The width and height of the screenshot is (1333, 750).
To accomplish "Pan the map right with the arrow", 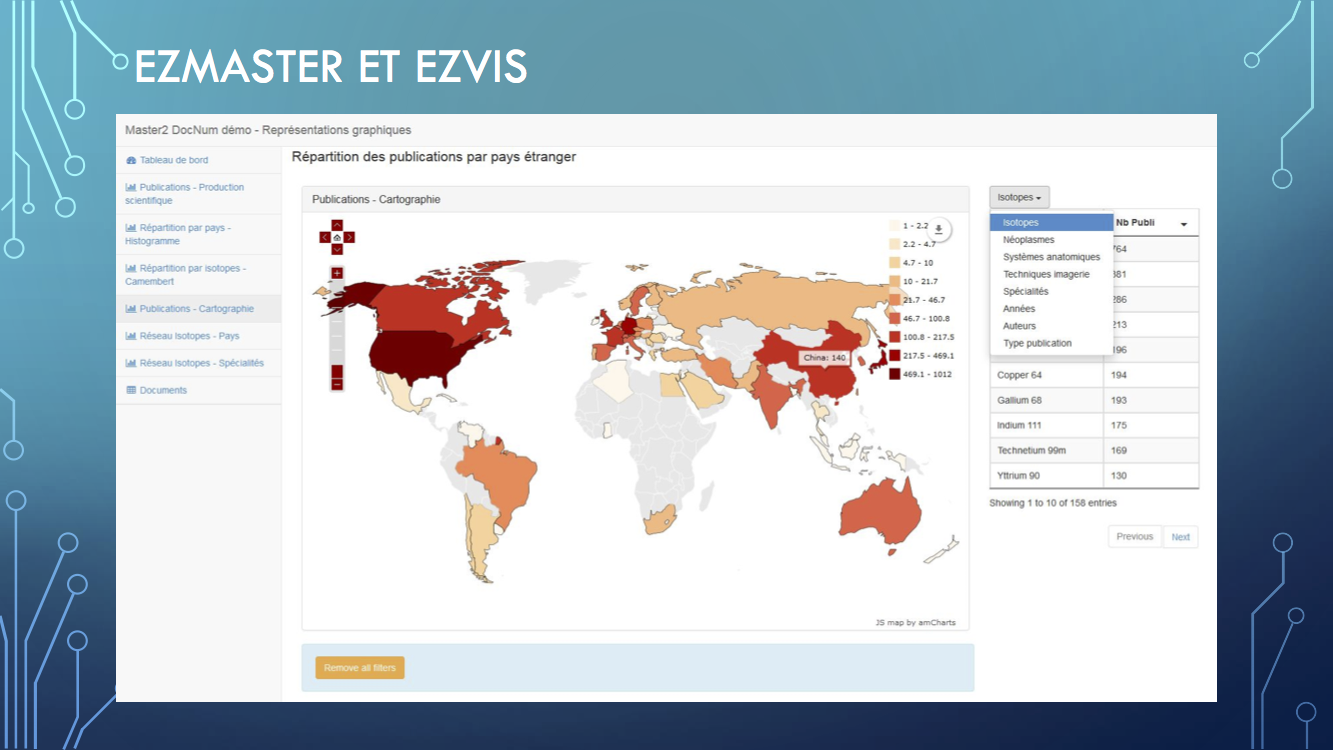I will [x=349, y=237].
